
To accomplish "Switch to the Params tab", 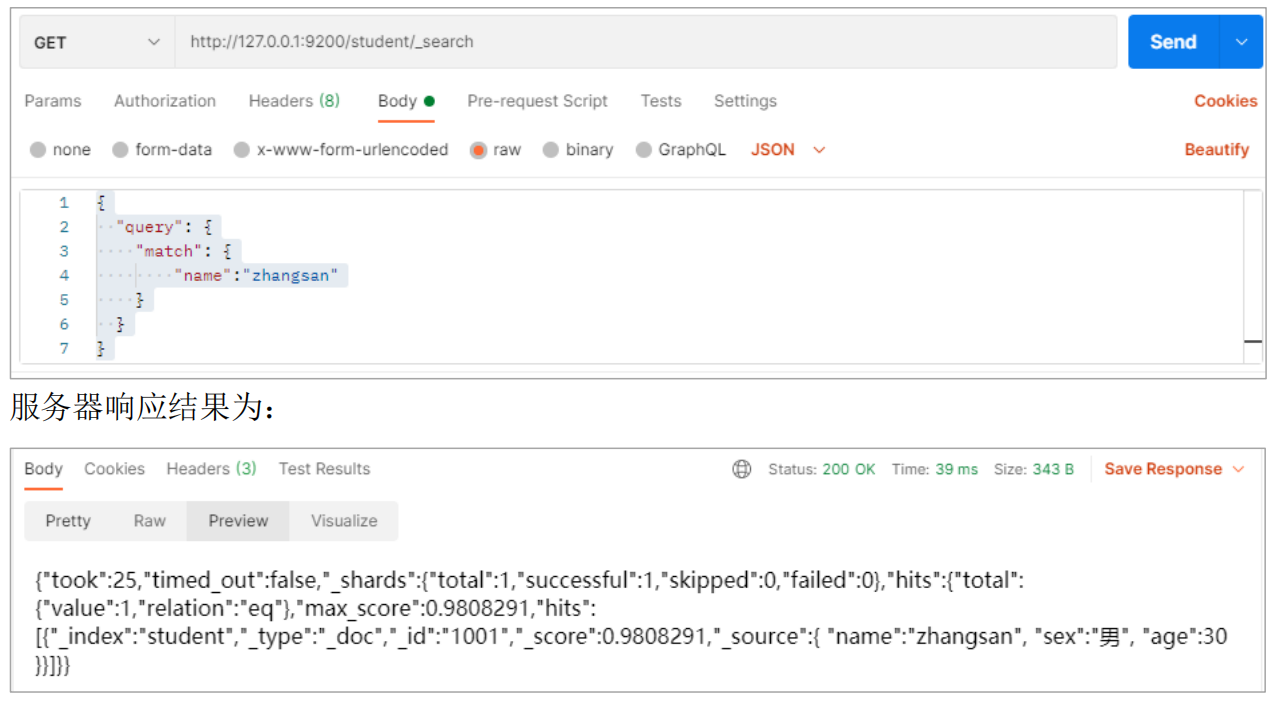I will pos(53,101).
